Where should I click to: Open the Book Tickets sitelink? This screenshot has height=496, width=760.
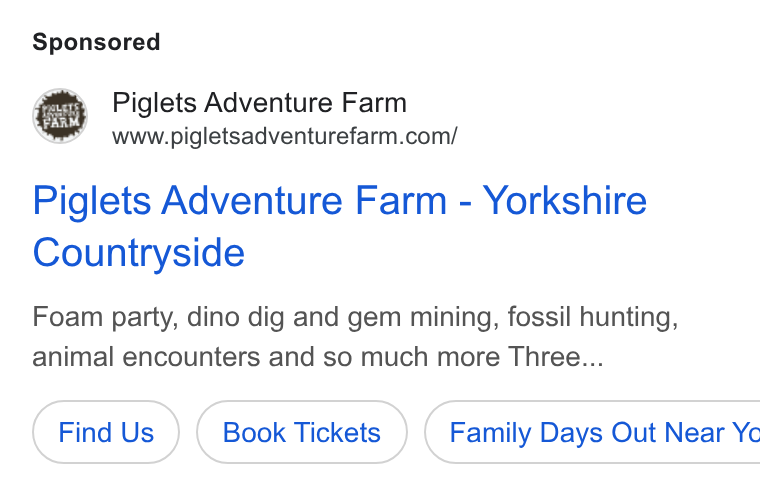(301, 432)
